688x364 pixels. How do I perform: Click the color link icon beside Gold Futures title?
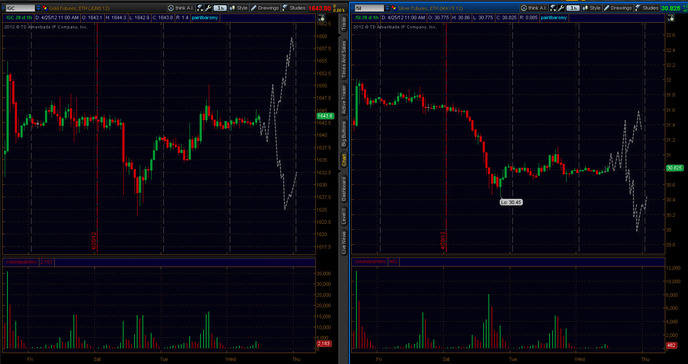[x=44, y=8]
